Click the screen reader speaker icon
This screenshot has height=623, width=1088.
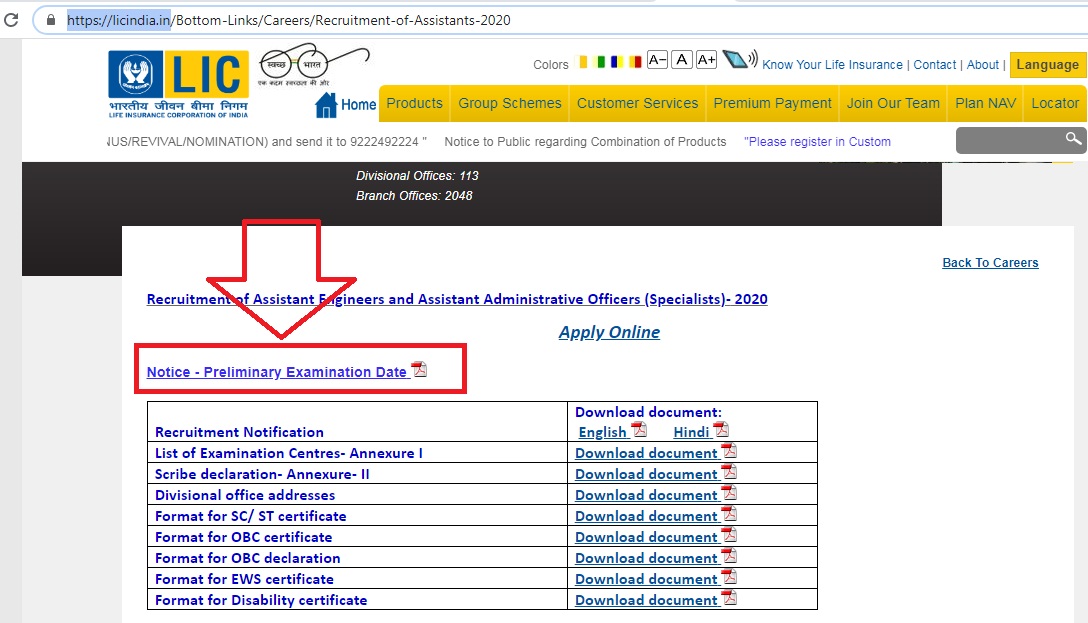[x=740, y=59]
